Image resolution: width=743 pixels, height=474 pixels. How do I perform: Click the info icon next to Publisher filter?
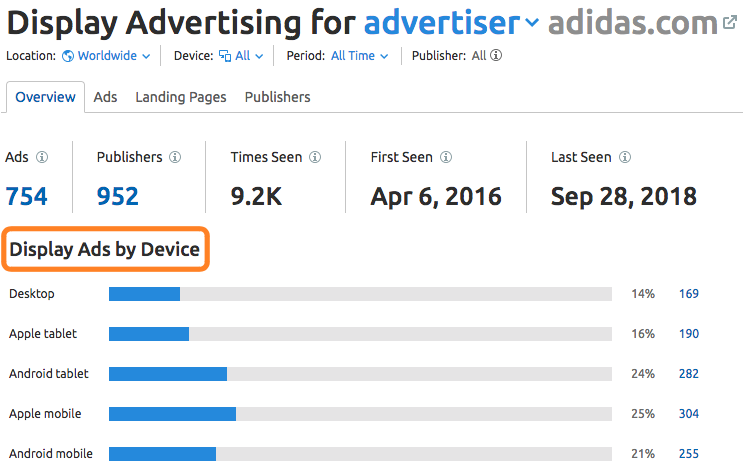tap(496, 56)
